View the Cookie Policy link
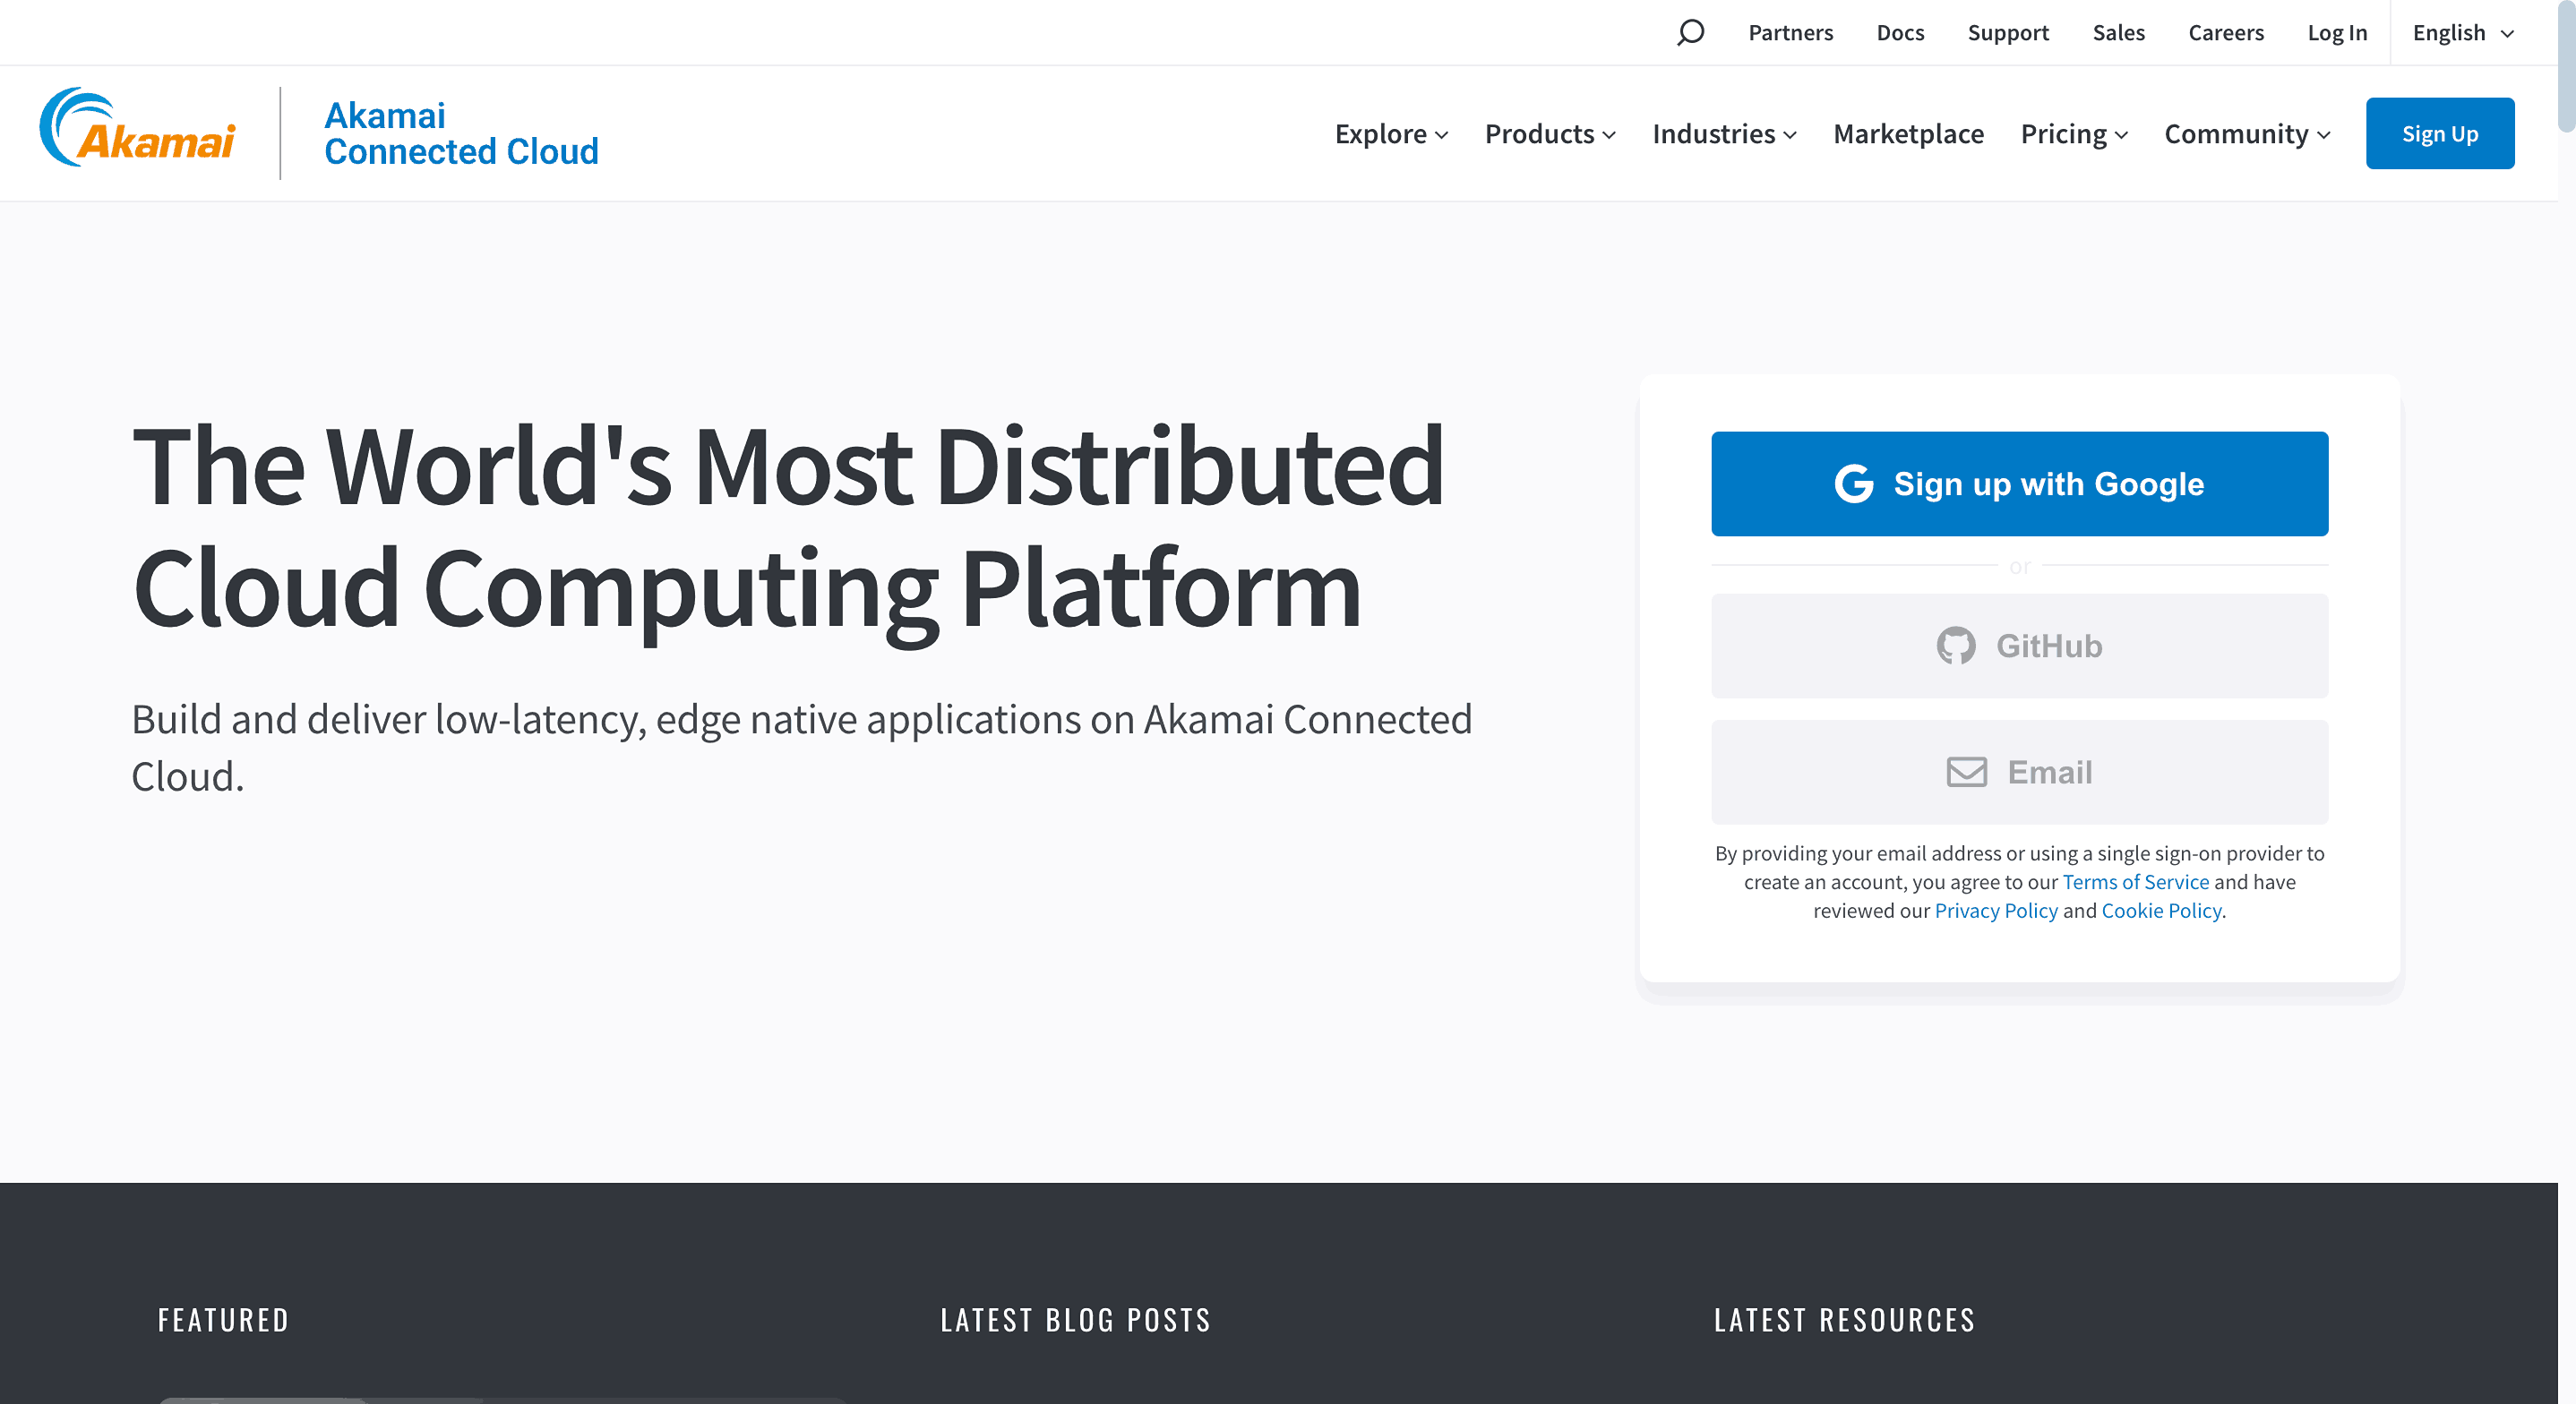Screen dimensions: 2576x1404 pyautogui.click(x=2160, y=910)
